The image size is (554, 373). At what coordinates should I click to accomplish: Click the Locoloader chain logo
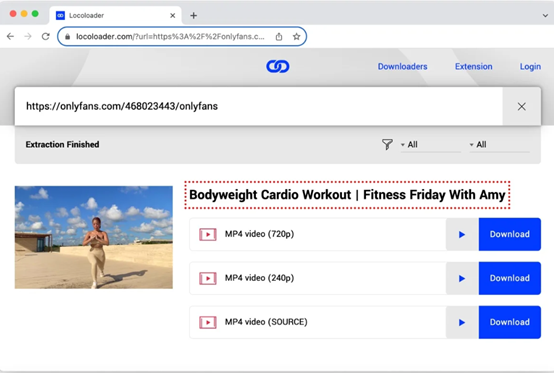click(x=278, y=66)
